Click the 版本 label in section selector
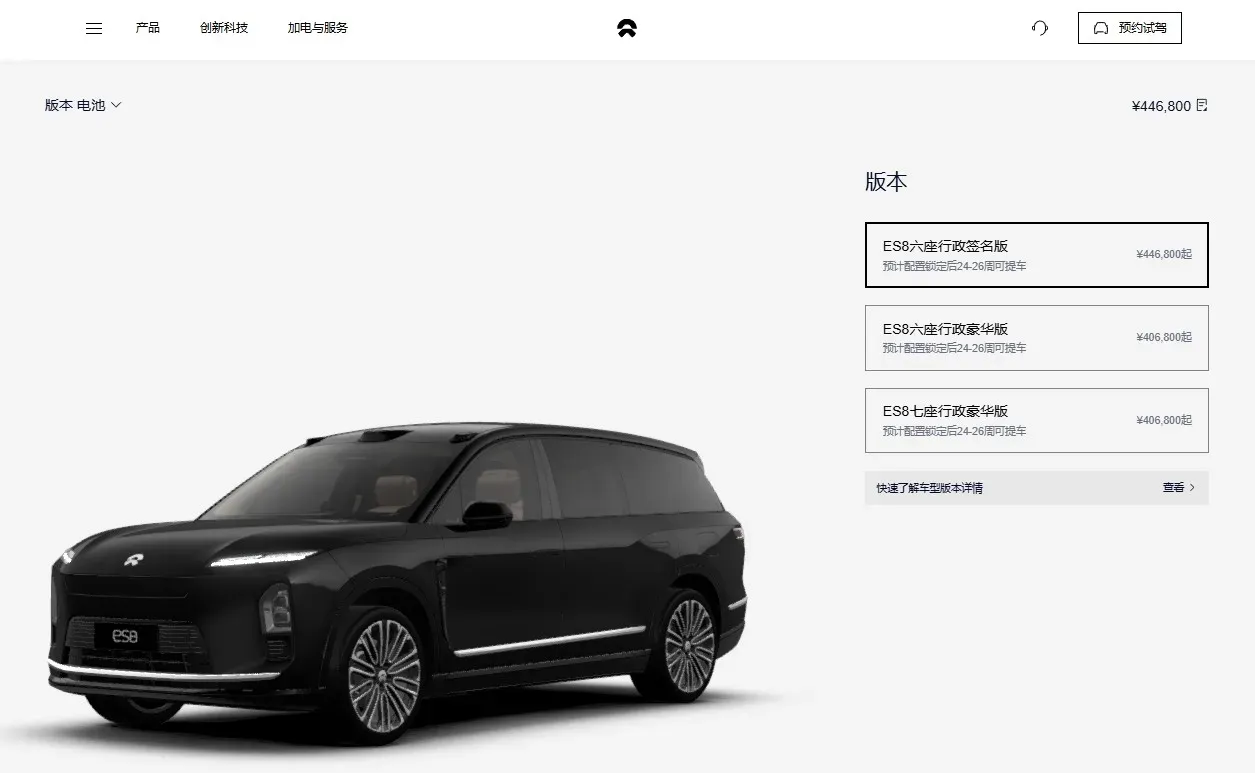This screenshot has width=1255, height=773. click(59, 105)
